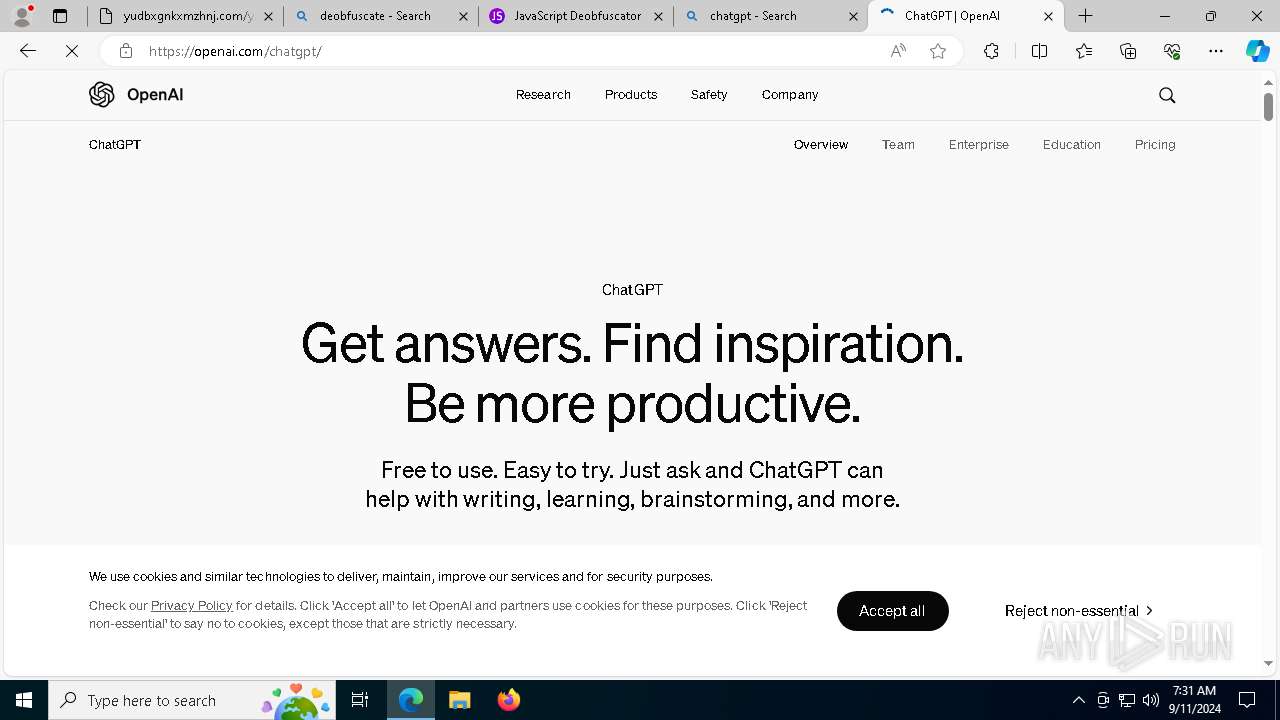Image resolution: width=1280 pixels, height=720 pixels.
Task: Open the Research menu
Action: coord(543,95)
